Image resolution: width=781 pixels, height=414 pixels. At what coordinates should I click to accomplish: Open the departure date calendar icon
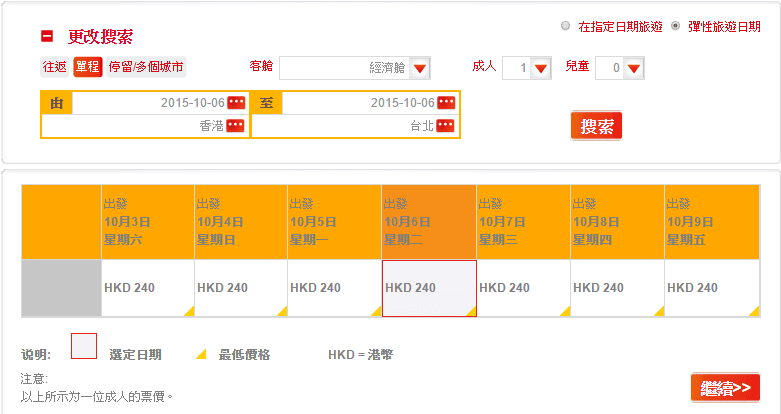click(235, 103)
